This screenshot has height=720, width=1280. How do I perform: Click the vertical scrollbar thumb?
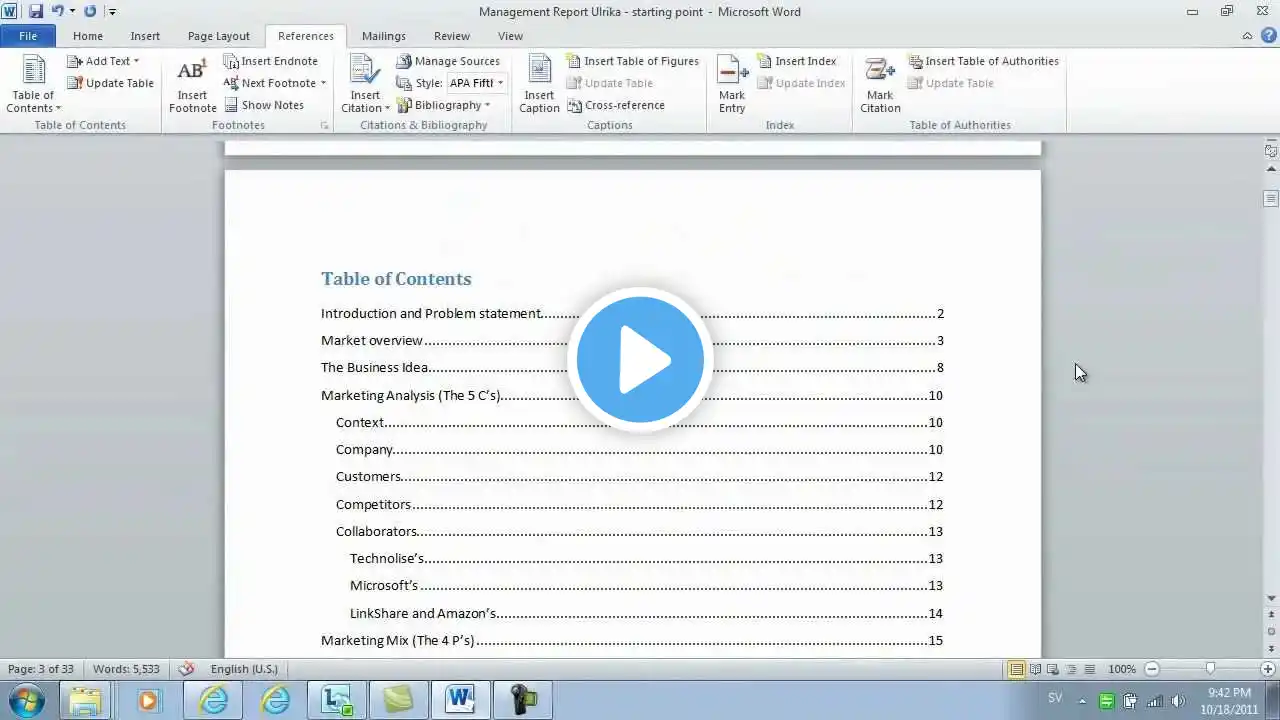tap(1271, 199)
